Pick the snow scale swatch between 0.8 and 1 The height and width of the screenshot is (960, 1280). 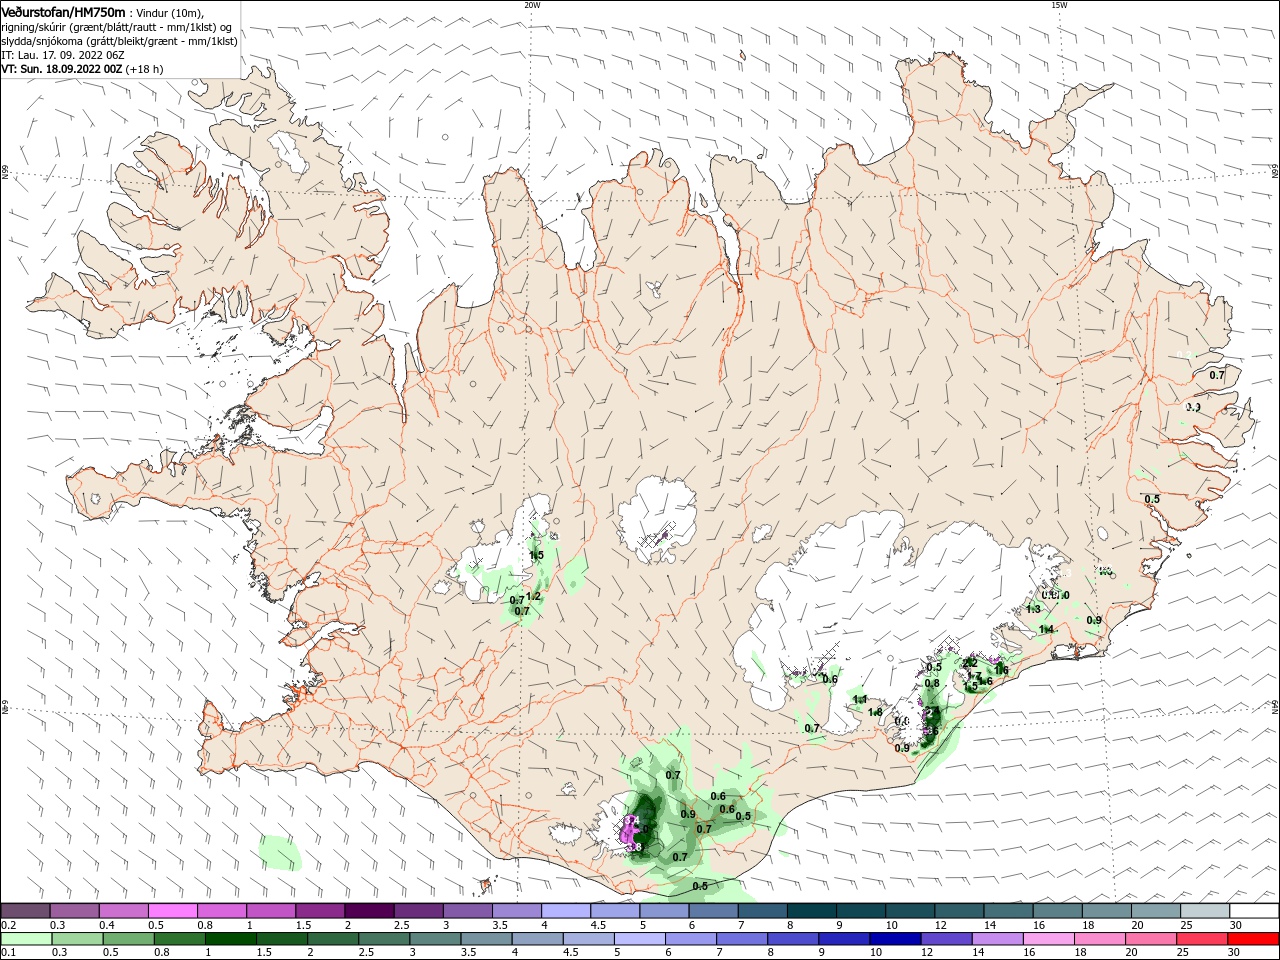(222, 910)
